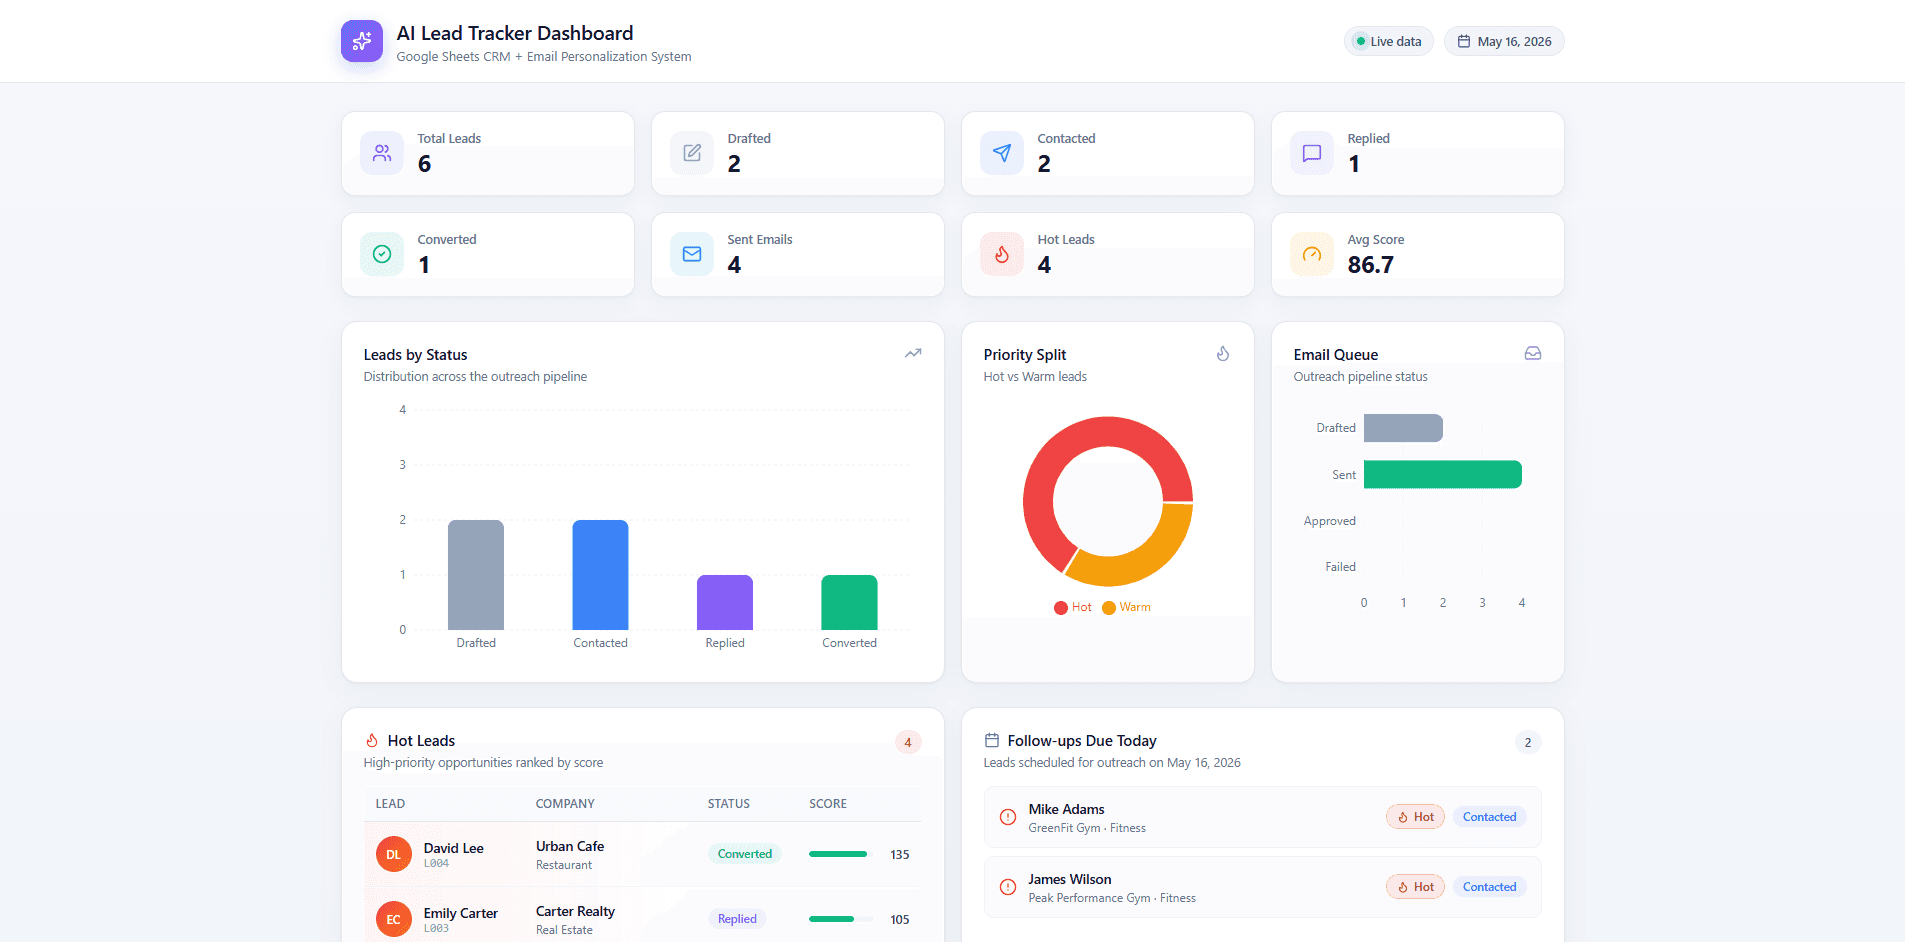Viewport: 1905px width, 942px height.
Task: Click the lead ID L004
Action: (436, 863)
